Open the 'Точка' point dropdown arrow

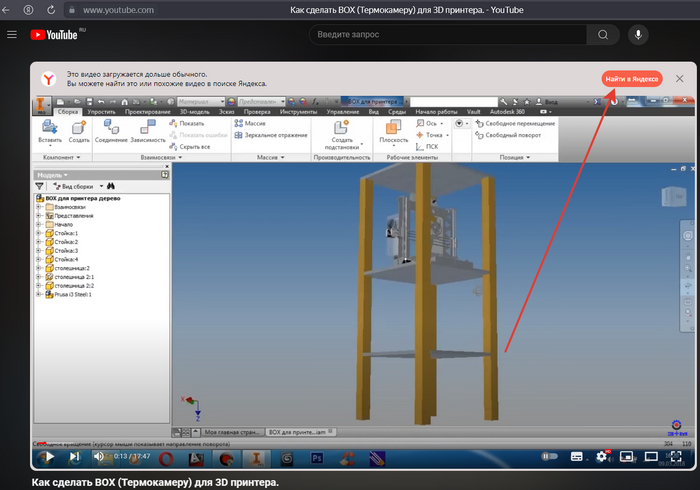point(447,135)
